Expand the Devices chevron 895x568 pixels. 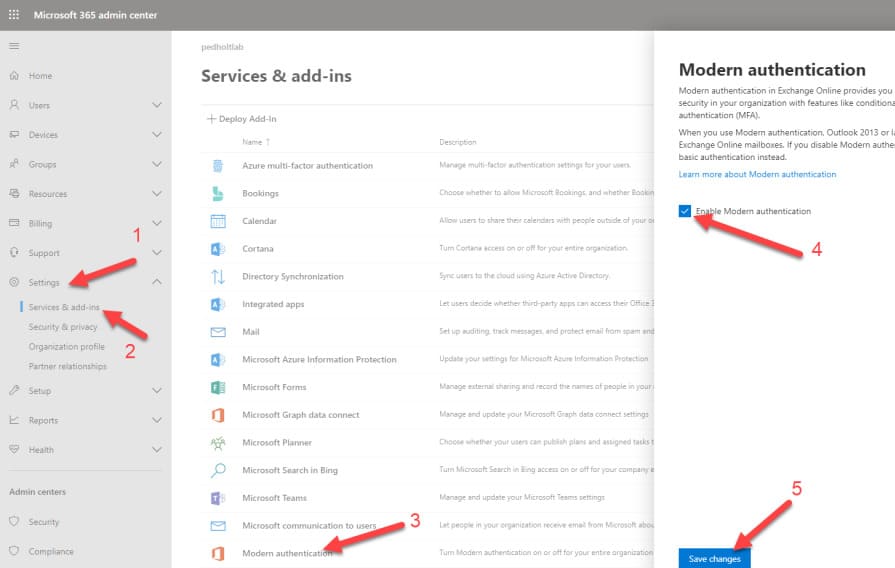click(x=157, y=135)
